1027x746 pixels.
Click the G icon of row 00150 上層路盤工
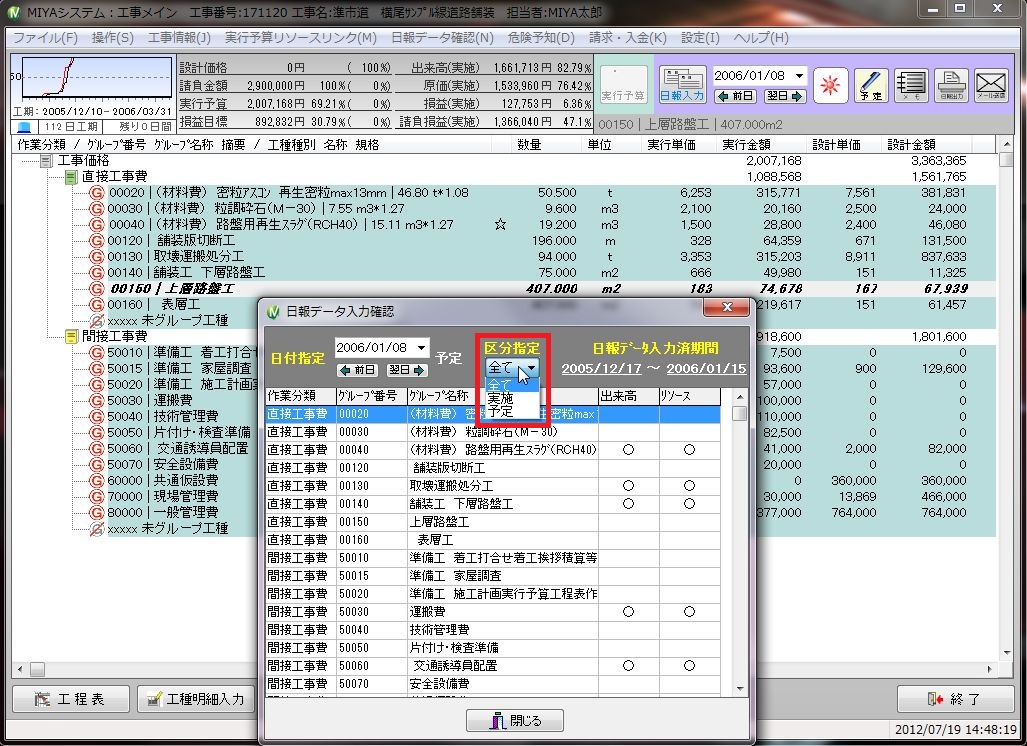[97, 289]
